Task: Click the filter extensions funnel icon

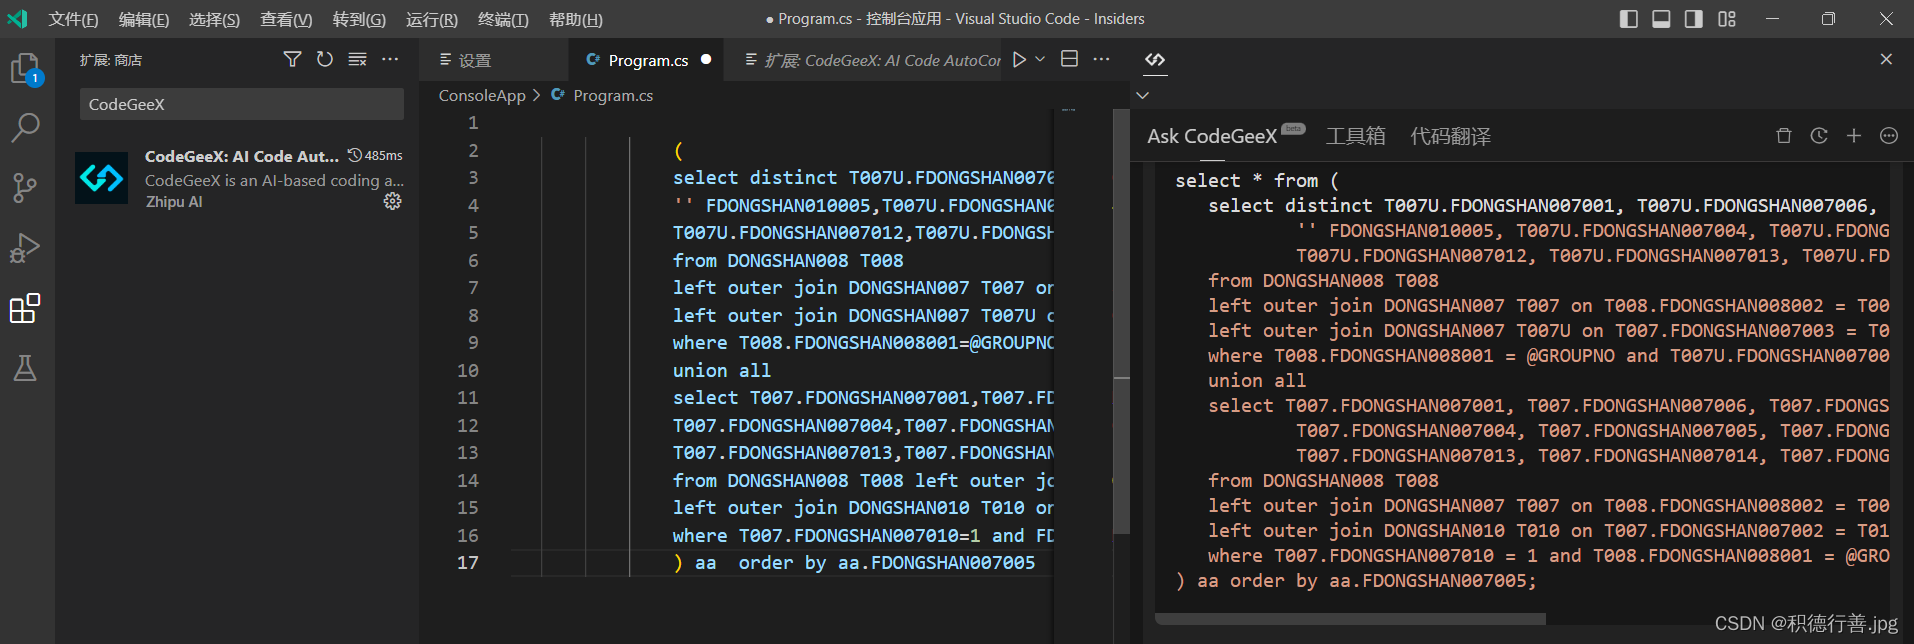Action: pyautogui.click(x=292, y=60)
